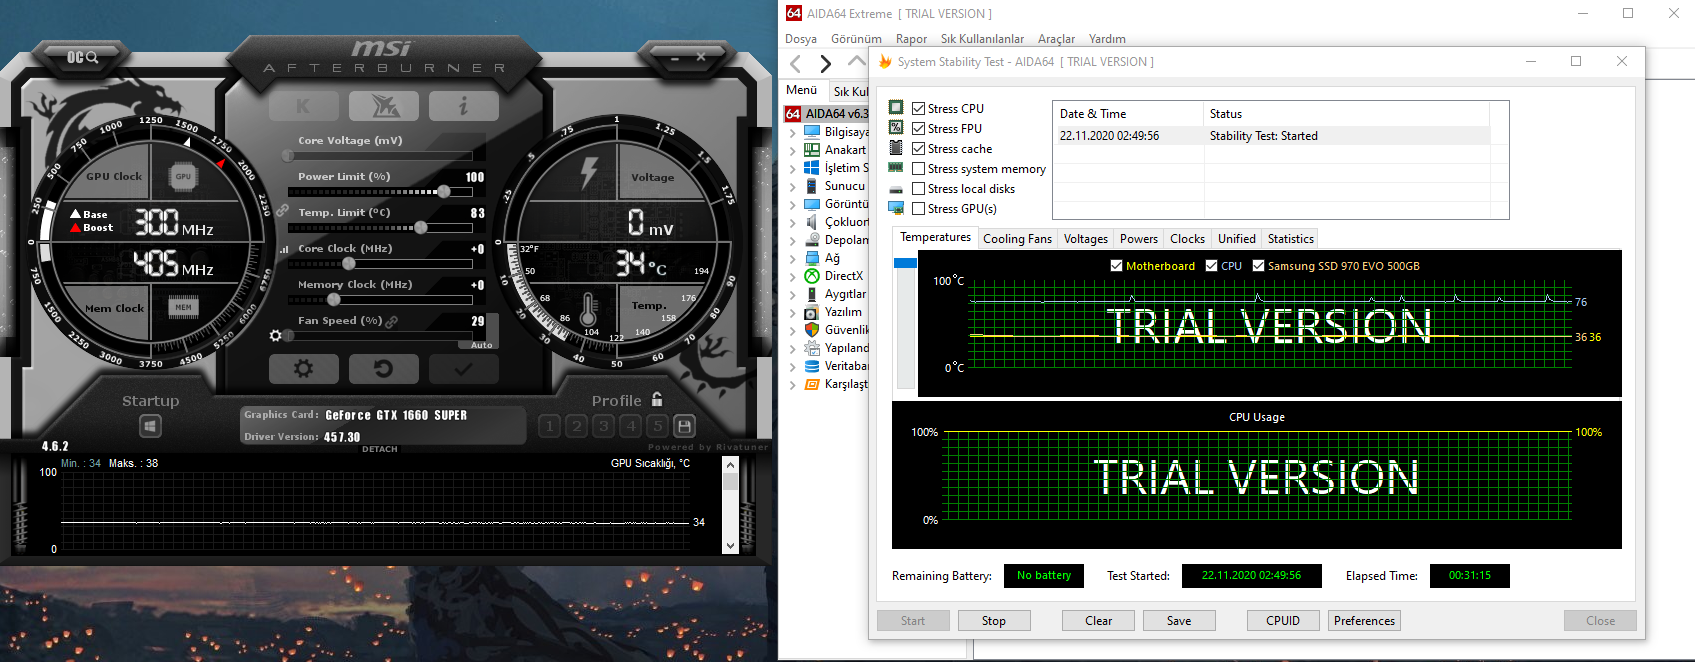Expand the Anakart tree node

pos(793,150)
